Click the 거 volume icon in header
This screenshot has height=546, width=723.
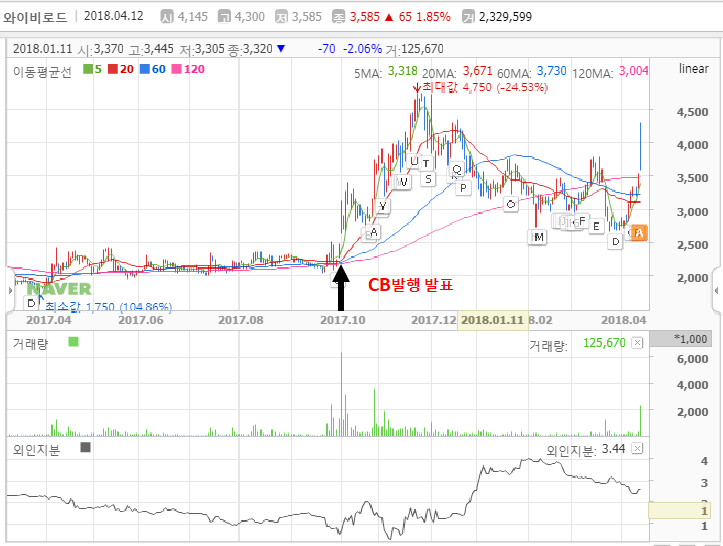pos(468,17)
